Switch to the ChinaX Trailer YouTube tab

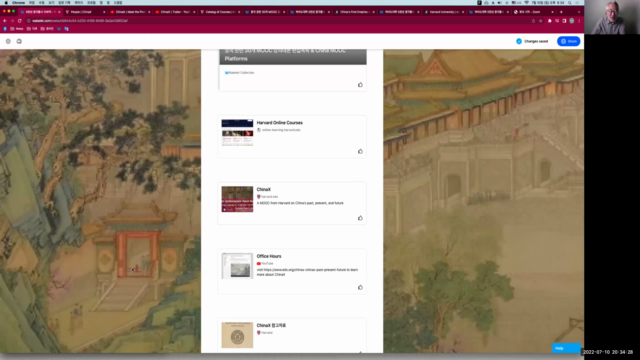[x=175, y=12]
